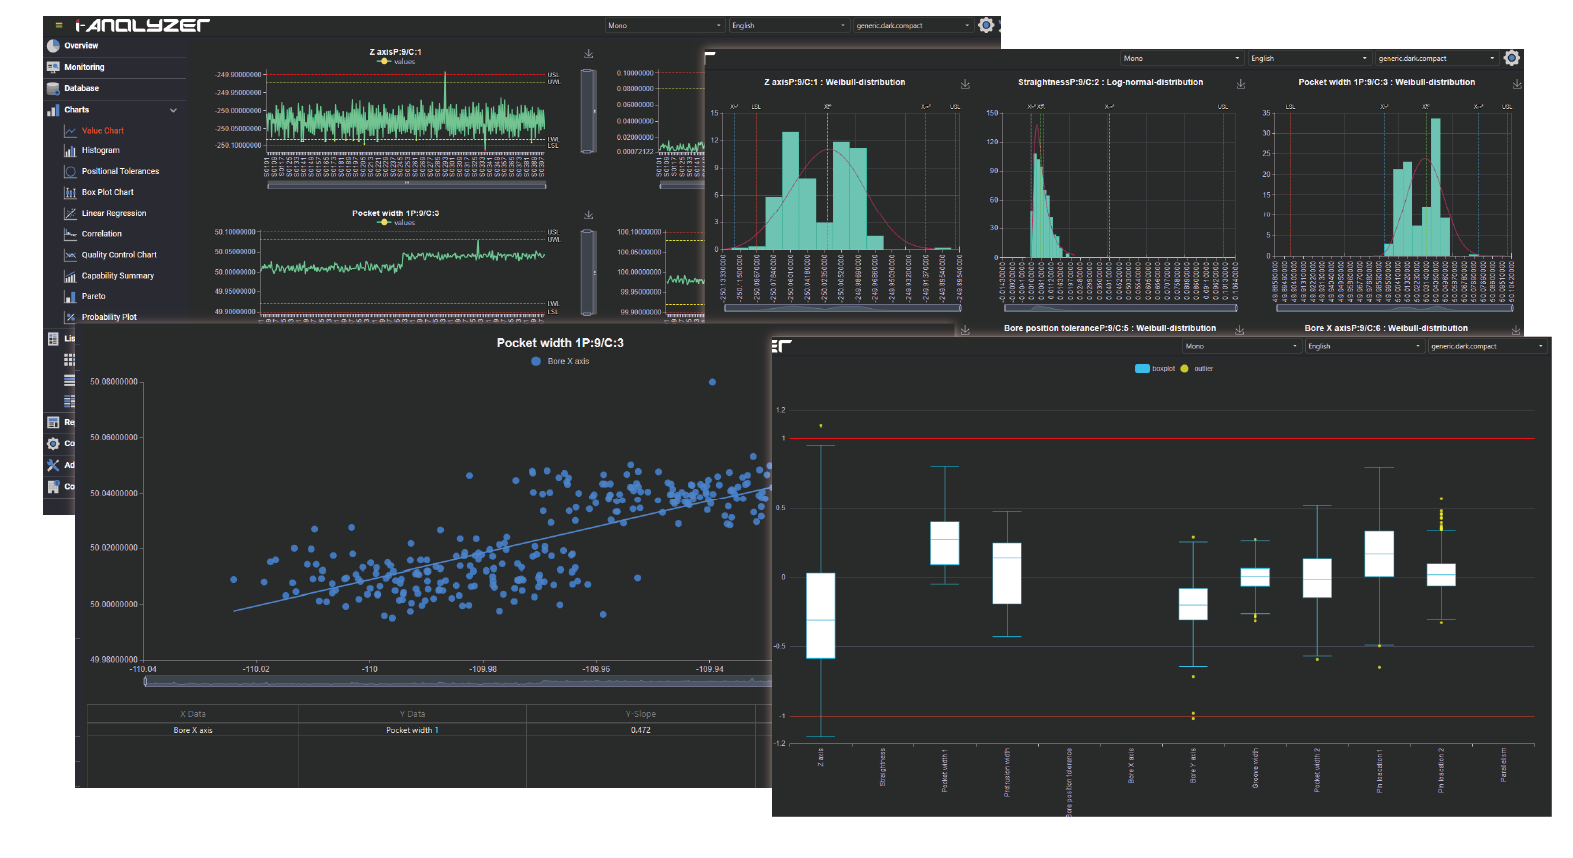Click the Monitoring screen icon

tap(53, 67)
